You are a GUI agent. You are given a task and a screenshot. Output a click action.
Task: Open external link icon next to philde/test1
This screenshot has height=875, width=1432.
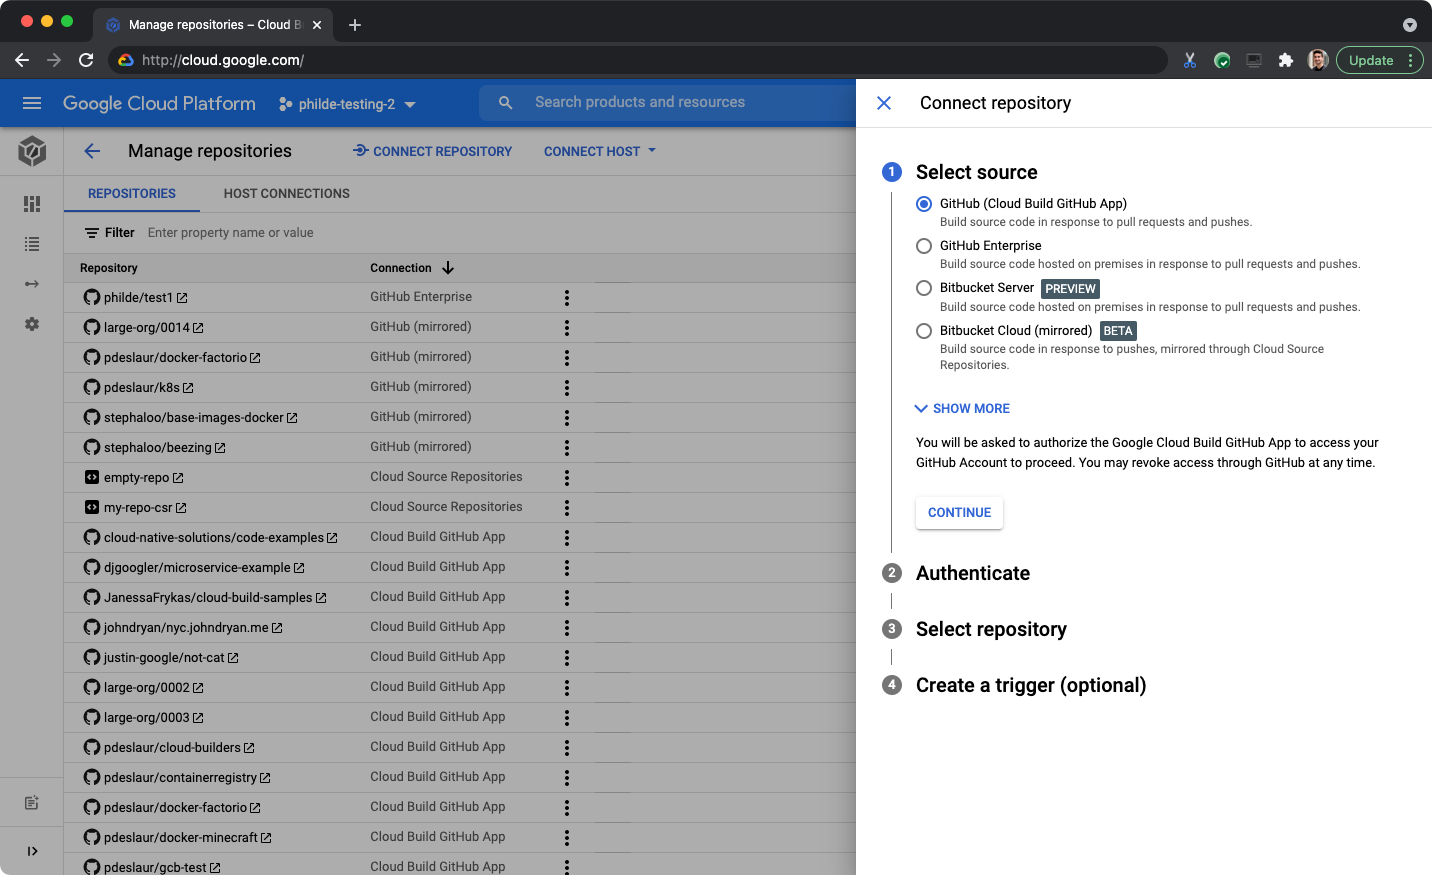[x=182, y=298]
